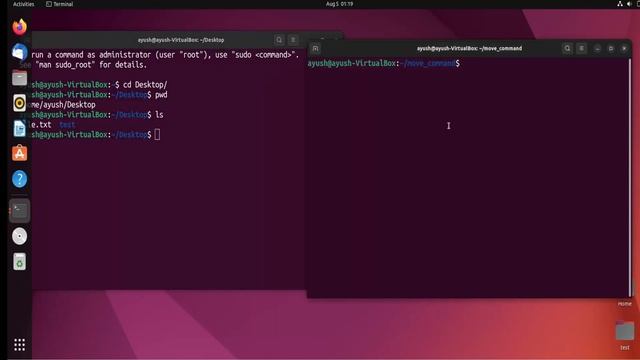This screenshot has height=360, width=640.
Task: Open the volume icon in top bar
Action: click(629, 4)
